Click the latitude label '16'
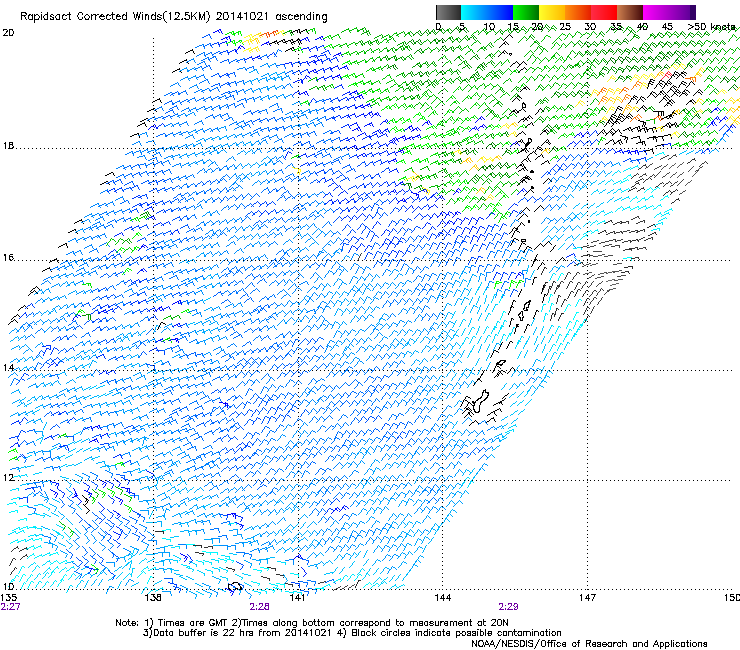Screen dimensions: 740x650 [8, 257]
